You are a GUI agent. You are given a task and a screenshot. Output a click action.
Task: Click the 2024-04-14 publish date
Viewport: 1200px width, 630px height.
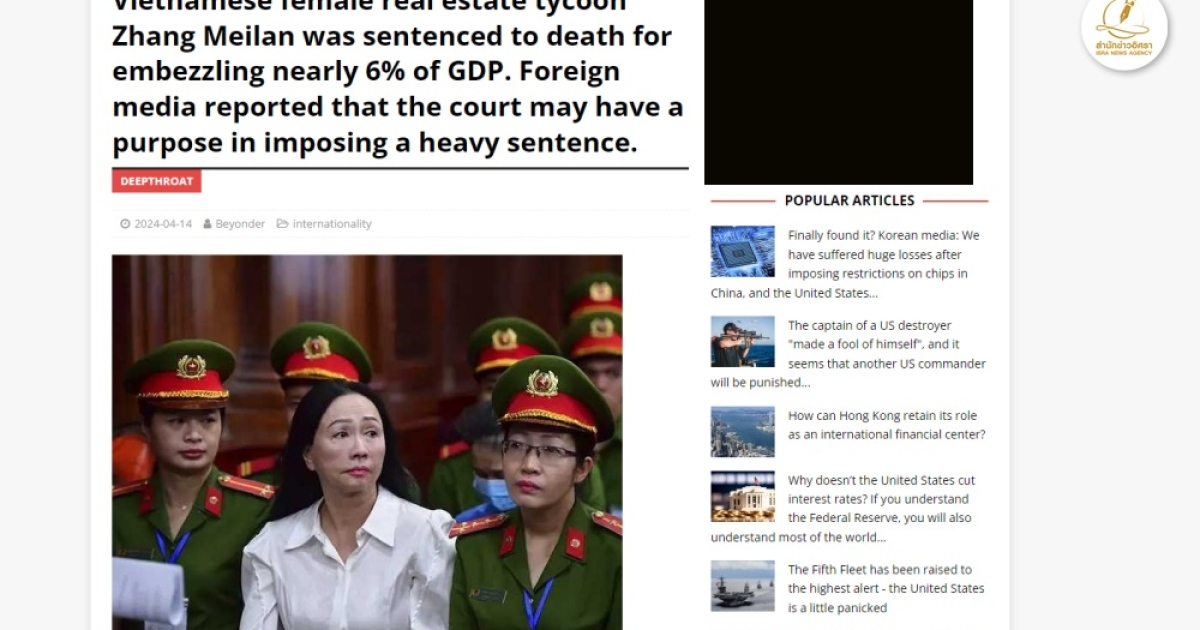pos(163,224)
